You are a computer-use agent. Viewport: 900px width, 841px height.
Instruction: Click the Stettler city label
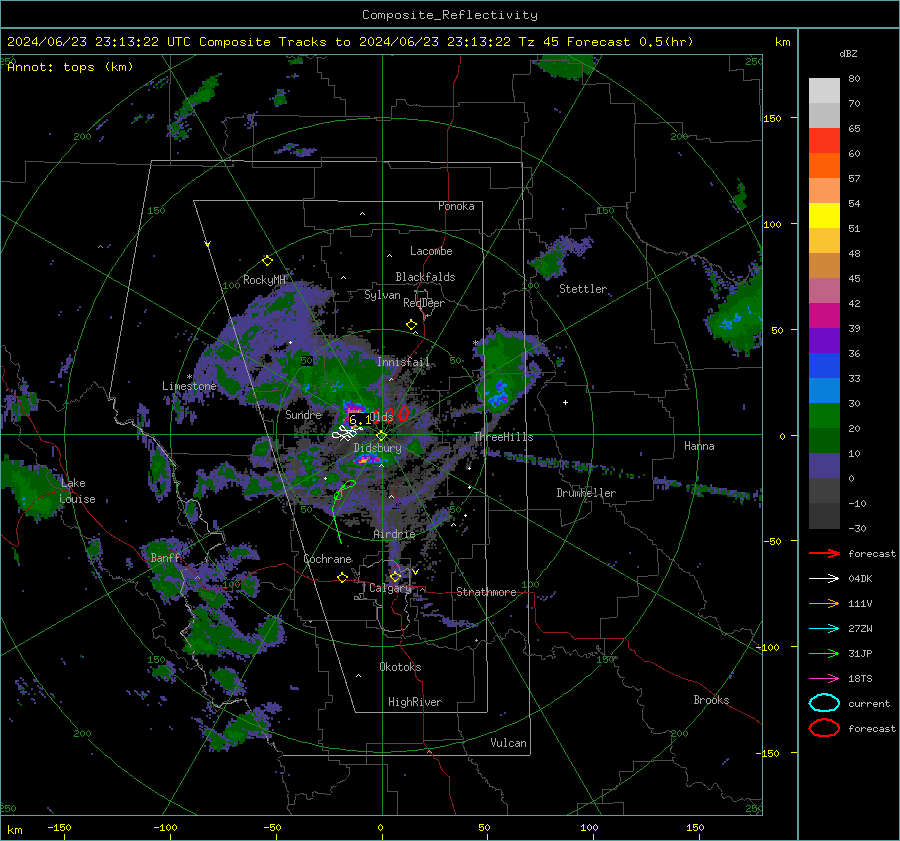coord(583,289)
